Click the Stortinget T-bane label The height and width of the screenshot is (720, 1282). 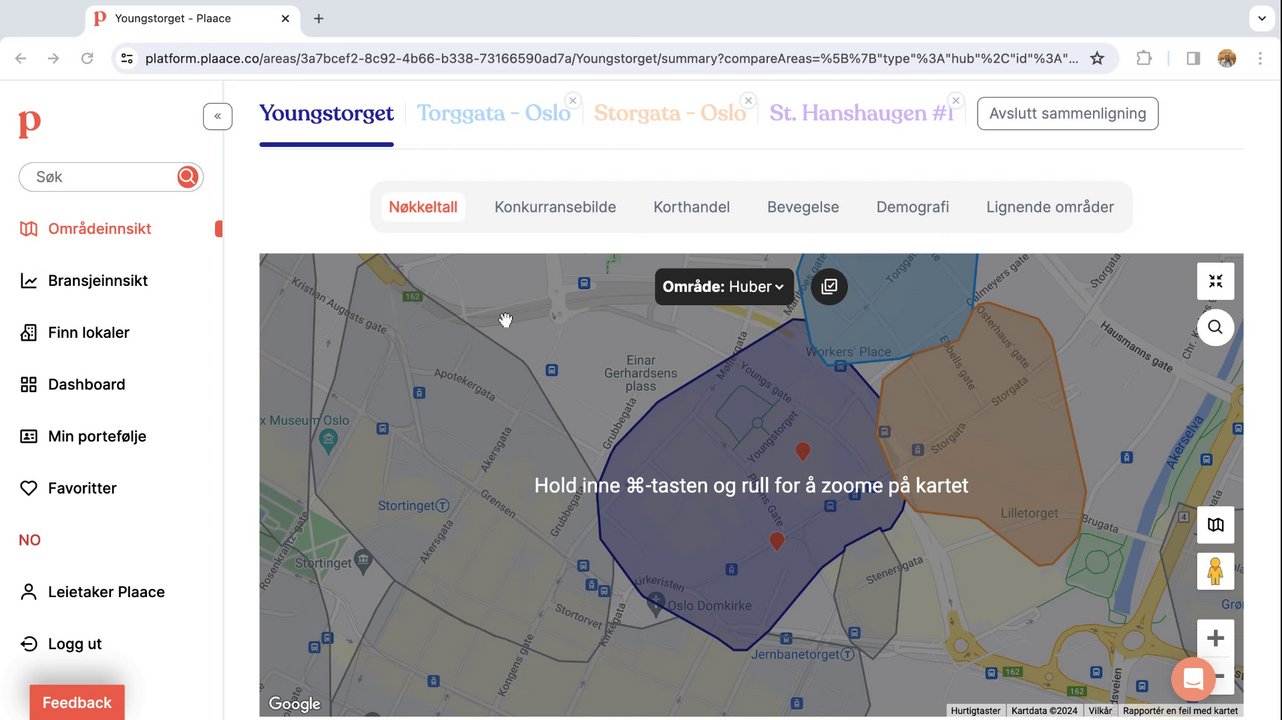coord(412,506)
